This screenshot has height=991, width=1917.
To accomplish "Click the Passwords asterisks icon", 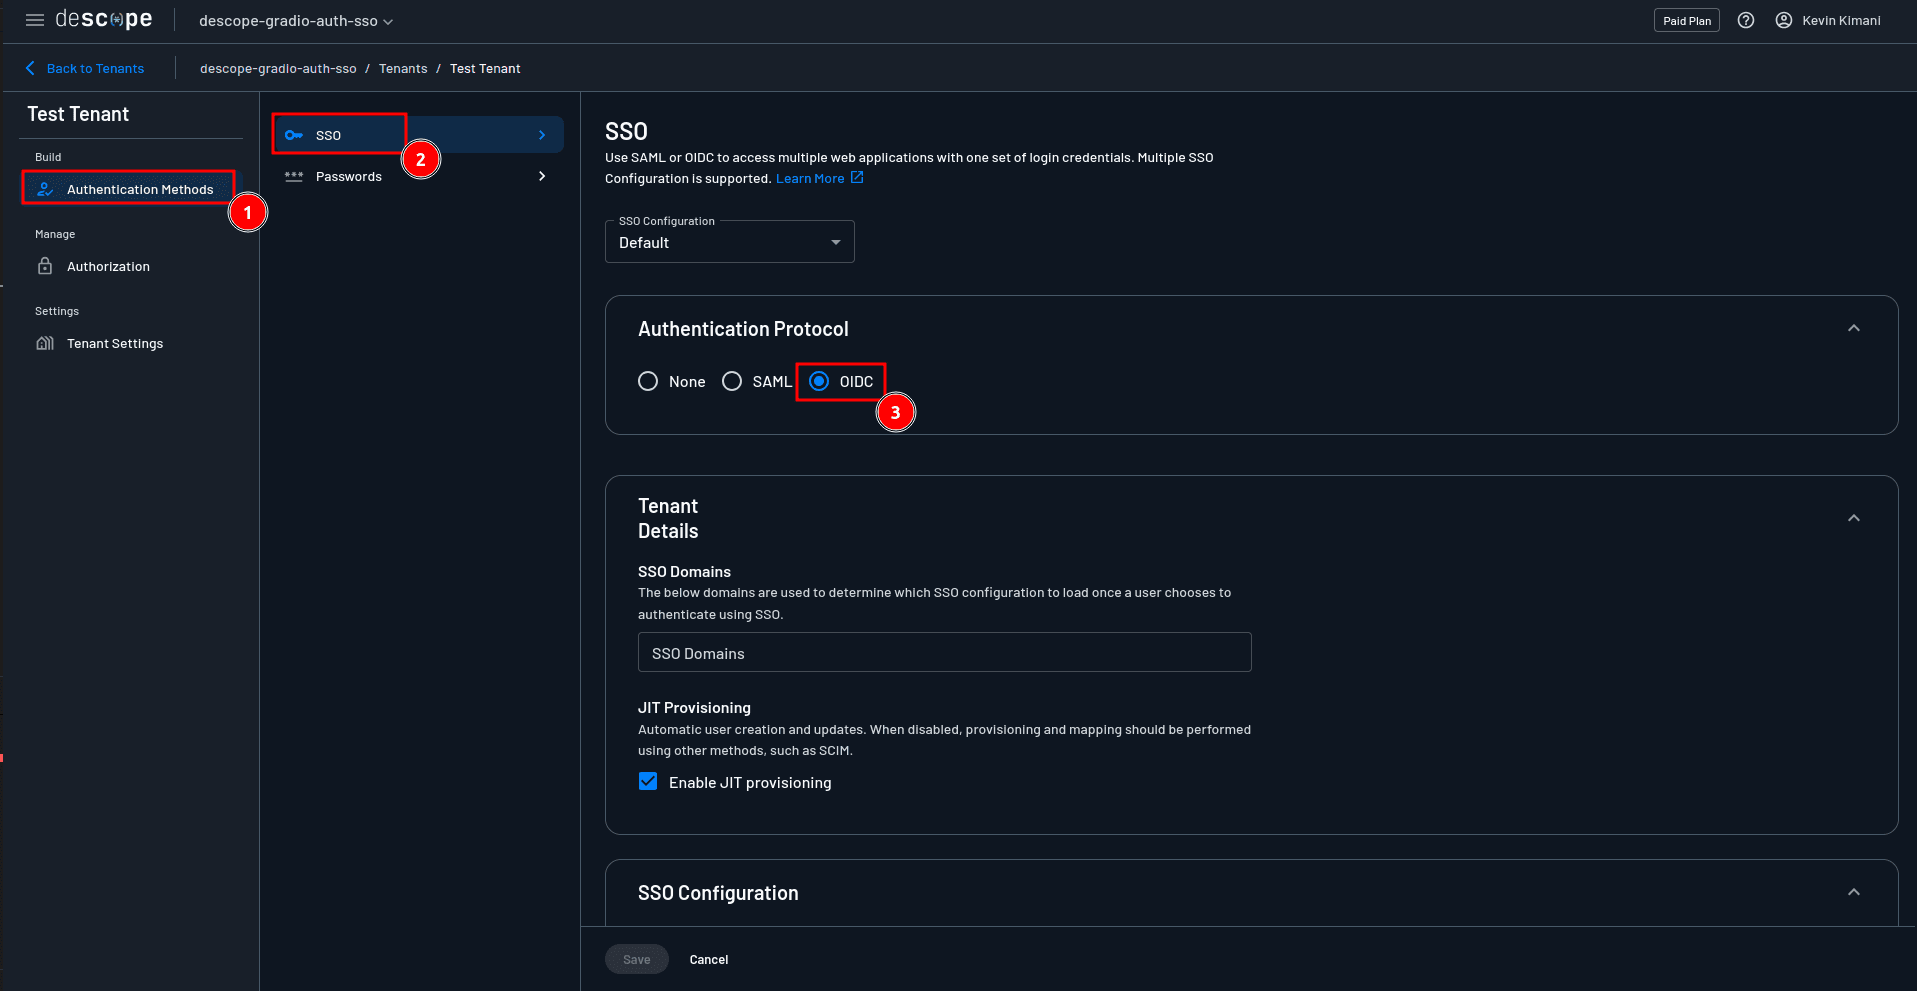I will [293, 176].
